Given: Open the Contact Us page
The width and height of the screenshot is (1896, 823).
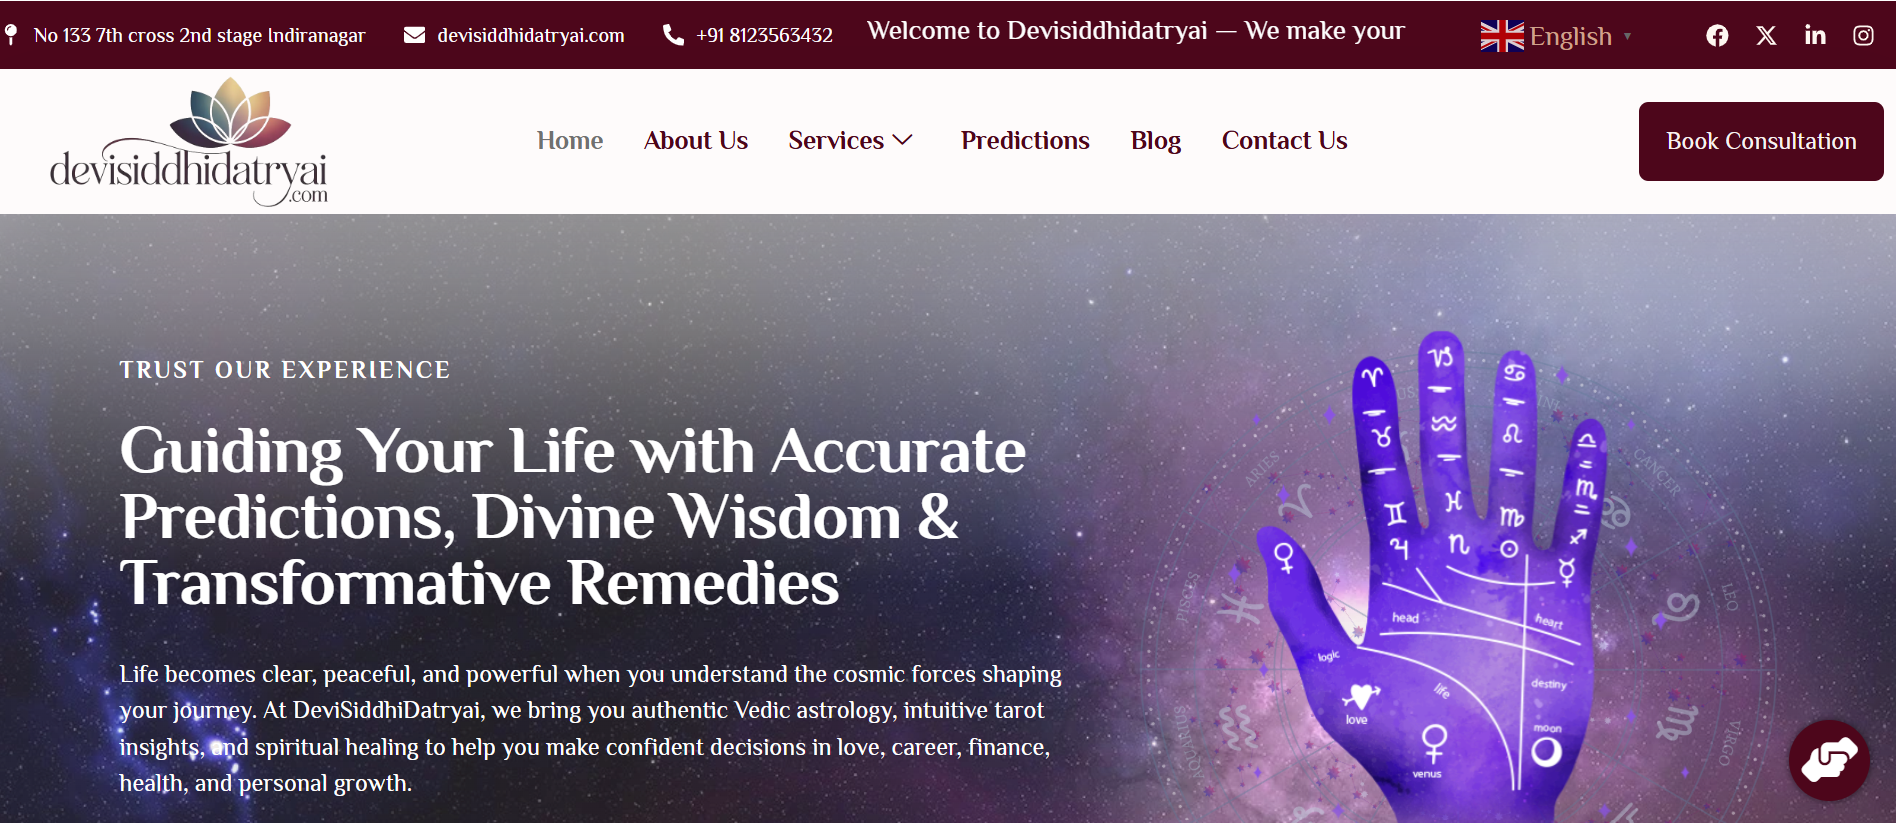Looking at the screenshot, I should pos(1285,141).
